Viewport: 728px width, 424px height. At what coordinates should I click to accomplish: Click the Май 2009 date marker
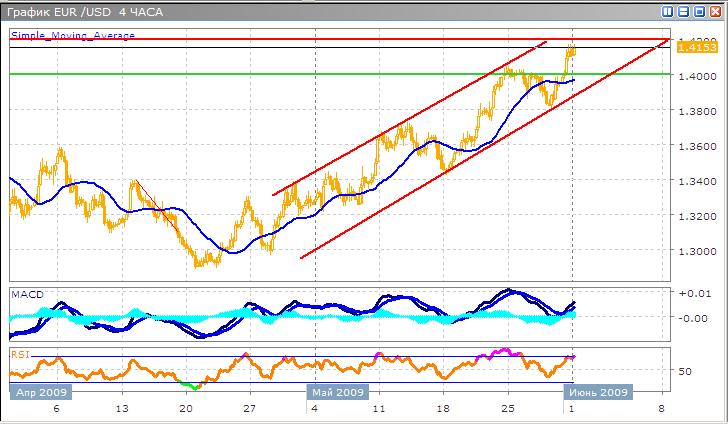tap(337, 392)
